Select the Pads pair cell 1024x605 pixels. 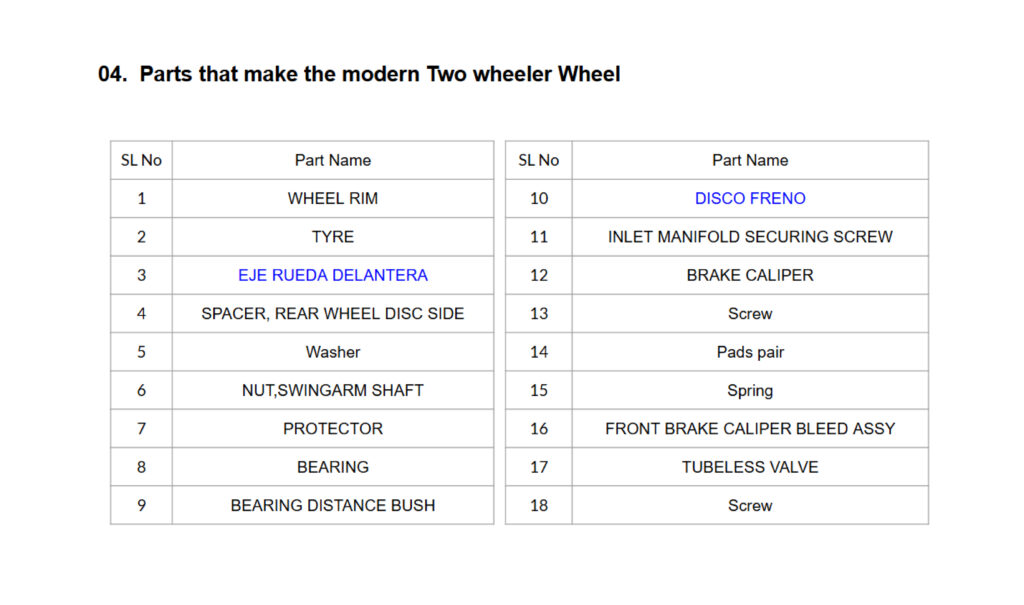[750, 352]
